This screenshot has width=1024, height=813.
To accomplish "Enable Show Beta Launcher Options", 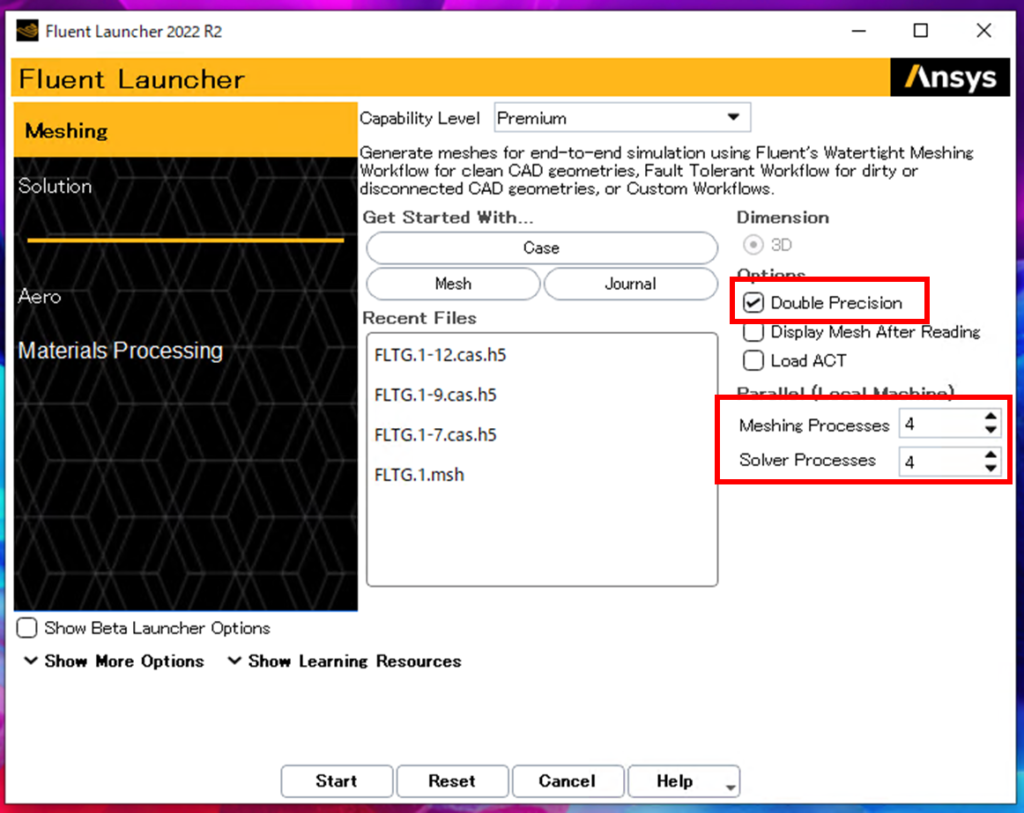I will coord(27,628).
